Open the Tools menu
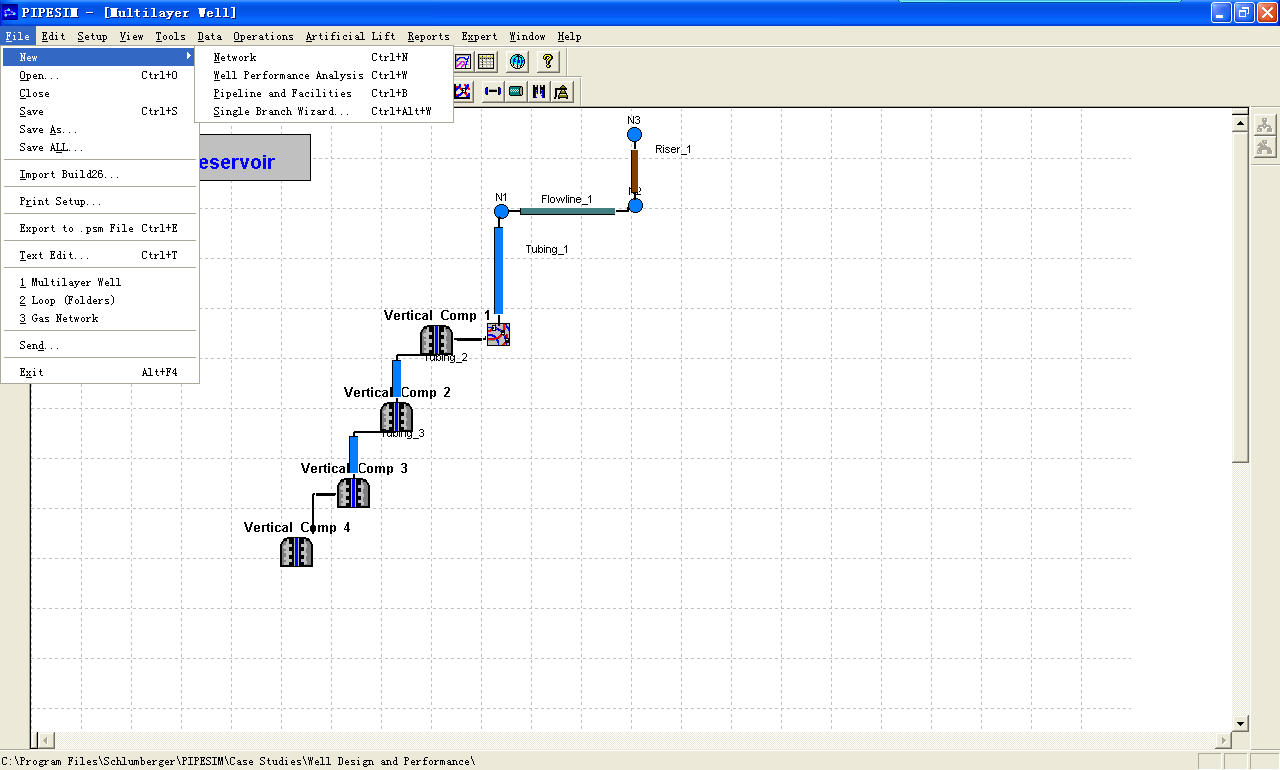The height and width of the screenshot is (770, 1280). coord(170,36)
